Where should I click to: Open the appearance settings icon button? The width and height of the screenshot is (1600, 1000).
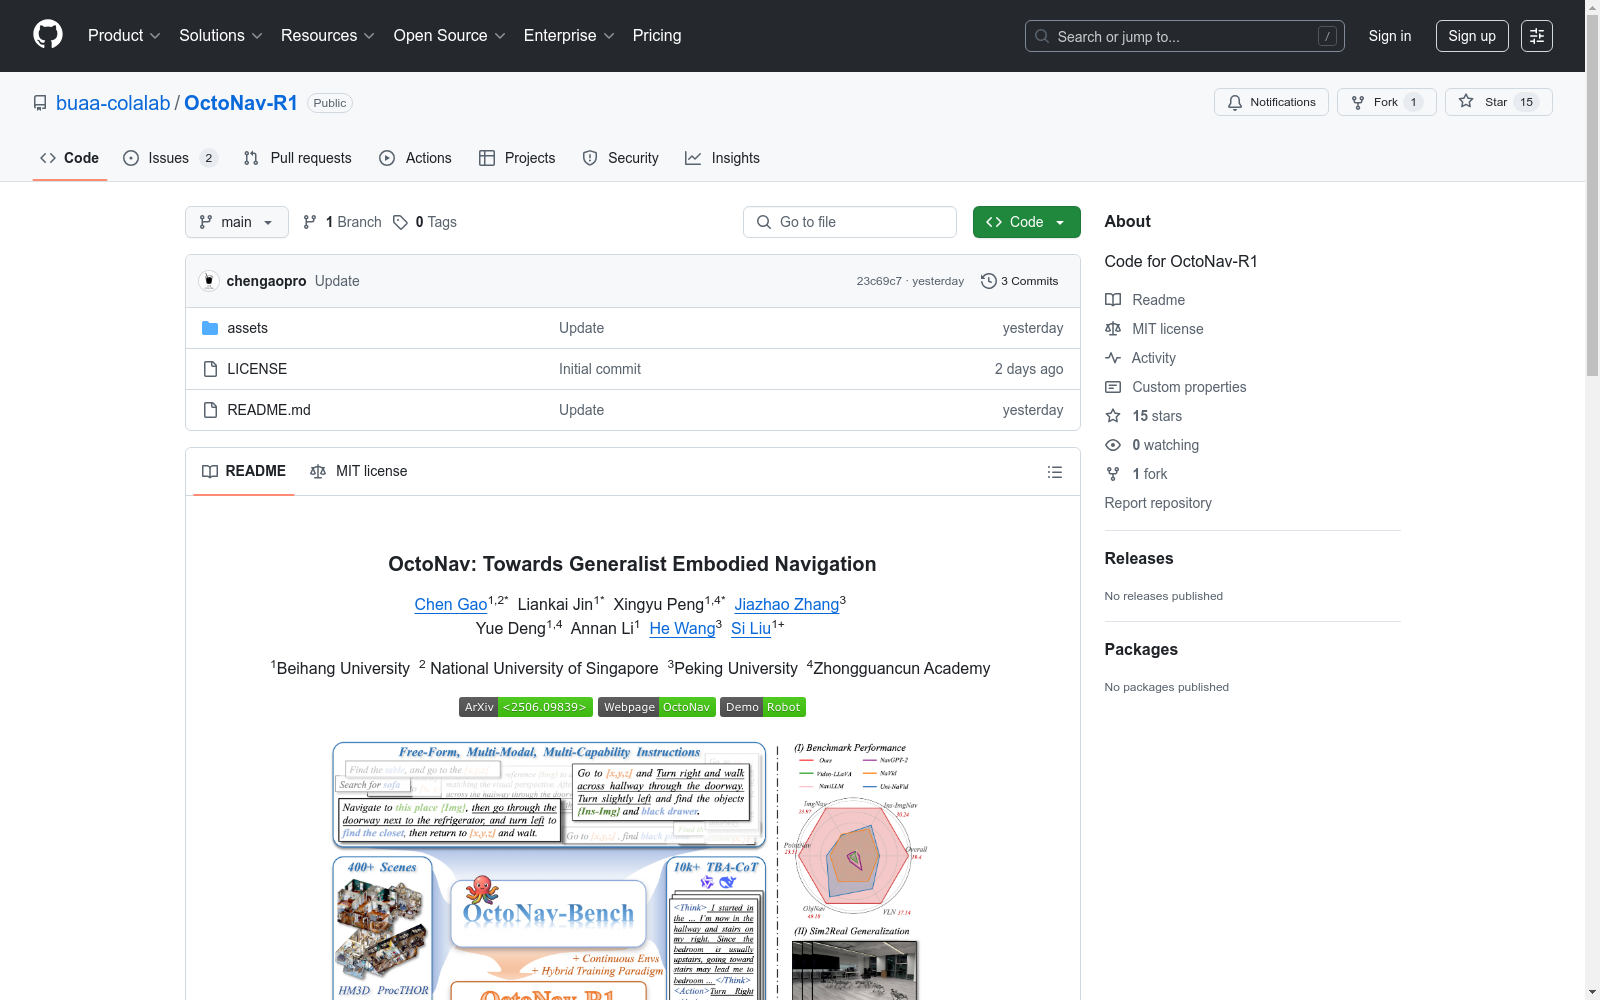[1537, 36]
